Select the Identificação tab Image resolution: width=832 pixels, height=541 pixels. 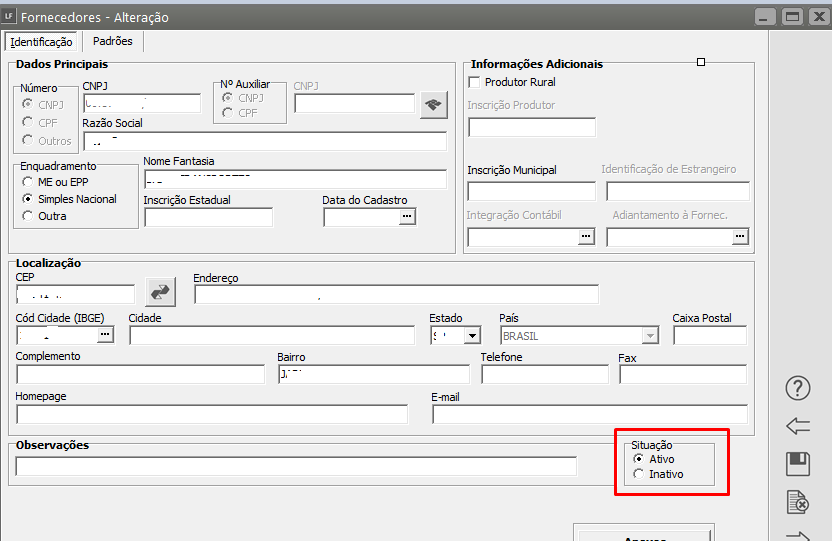click(x=42, y=42)
